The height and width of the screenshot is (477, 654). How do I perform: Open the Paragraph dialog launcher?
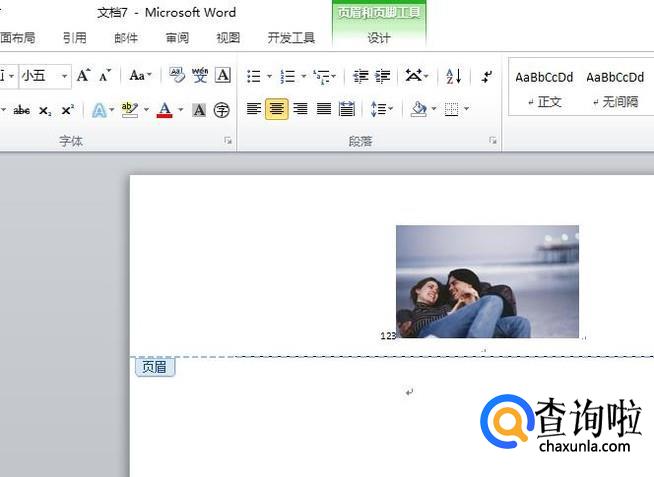[x=493, y=141]
